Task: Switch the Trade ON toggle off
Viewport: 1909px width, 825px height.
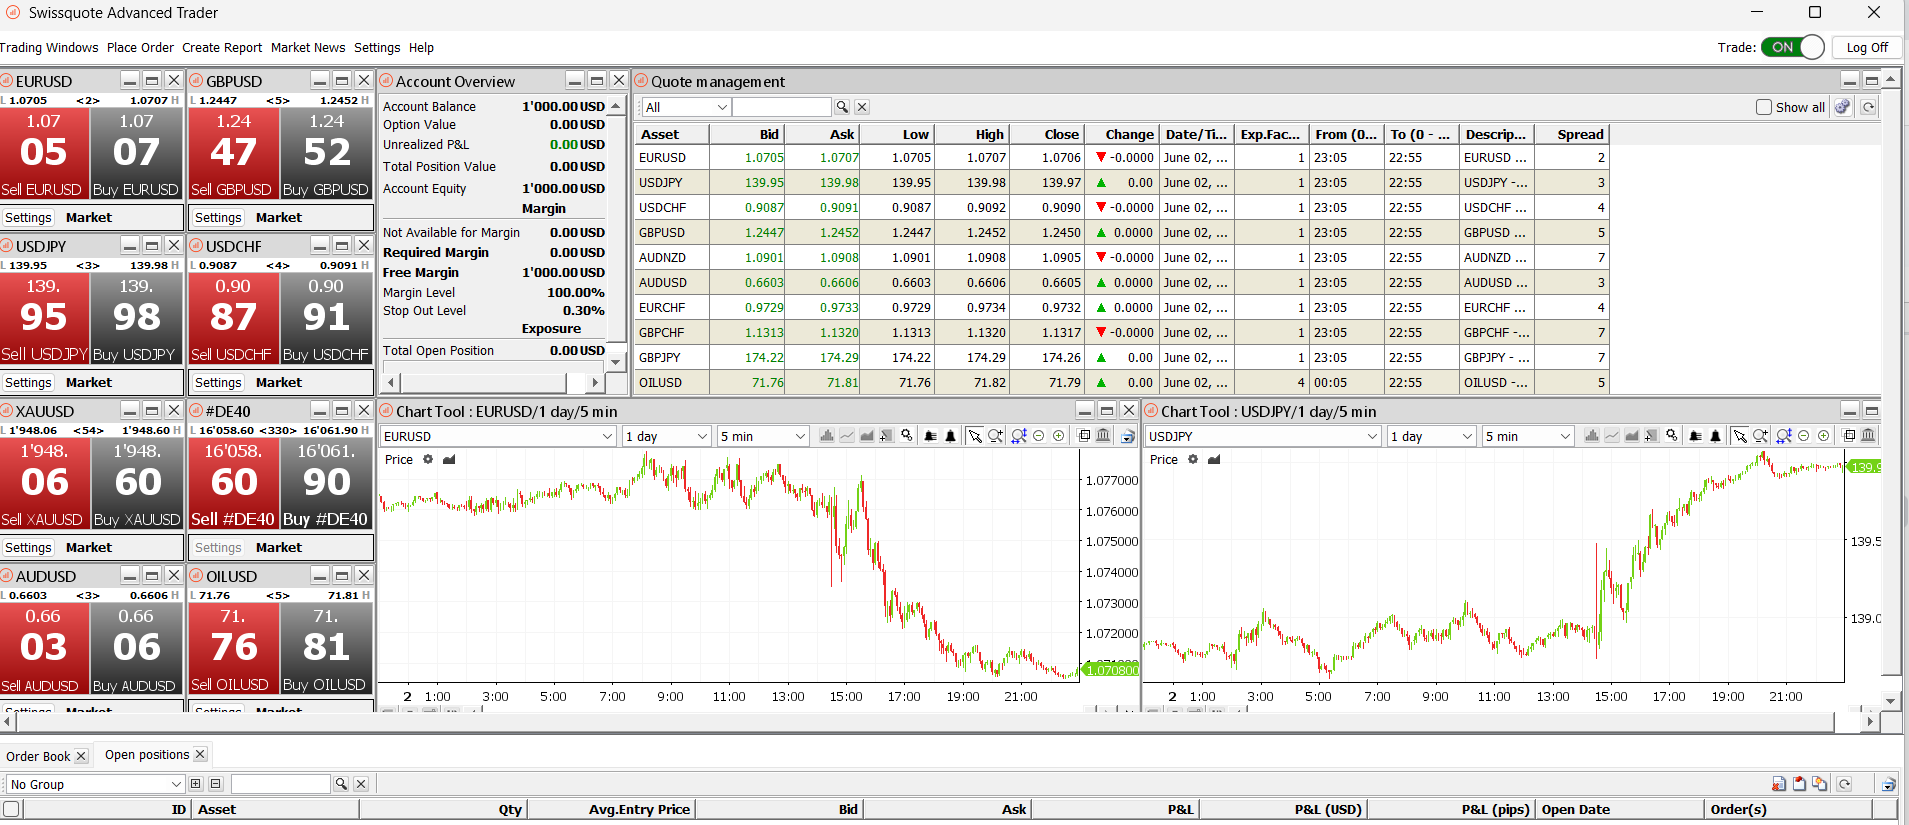Action: (x=1793, y=47)
